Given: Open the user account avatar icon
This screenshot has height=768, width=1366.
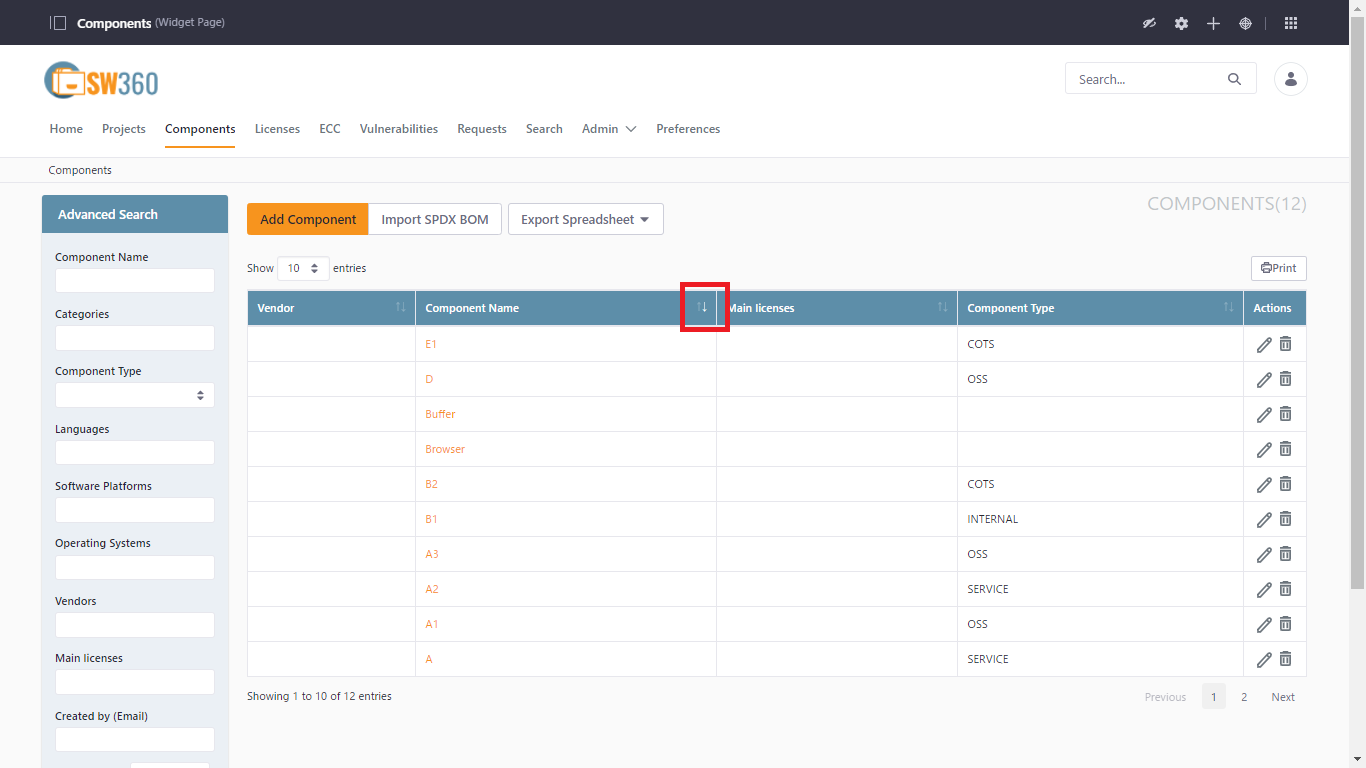Looking at the screenshot, I should tap(1291, 79).
